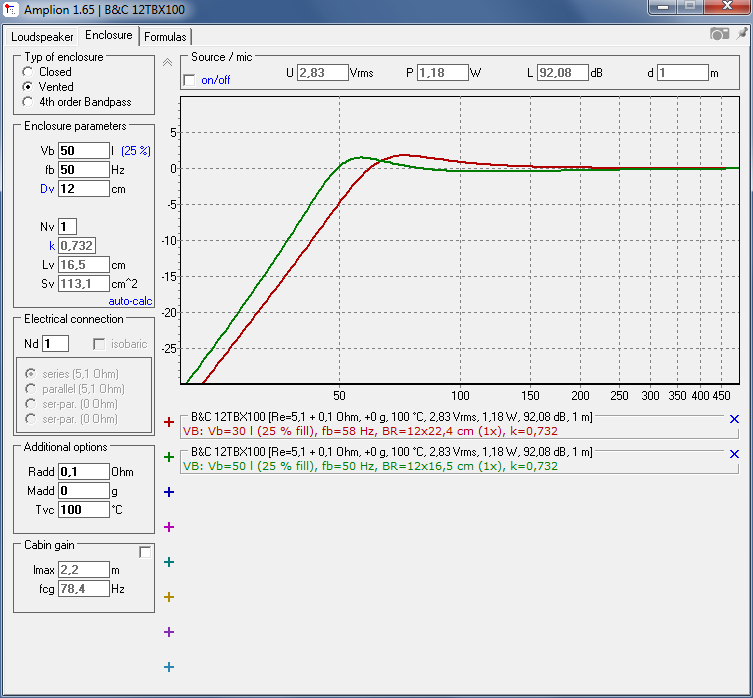Image resolution: width=753 pixels, height=698 pixels.
Task: Select parallel (5,1 Ohm) connection
Action: [31, 389]
